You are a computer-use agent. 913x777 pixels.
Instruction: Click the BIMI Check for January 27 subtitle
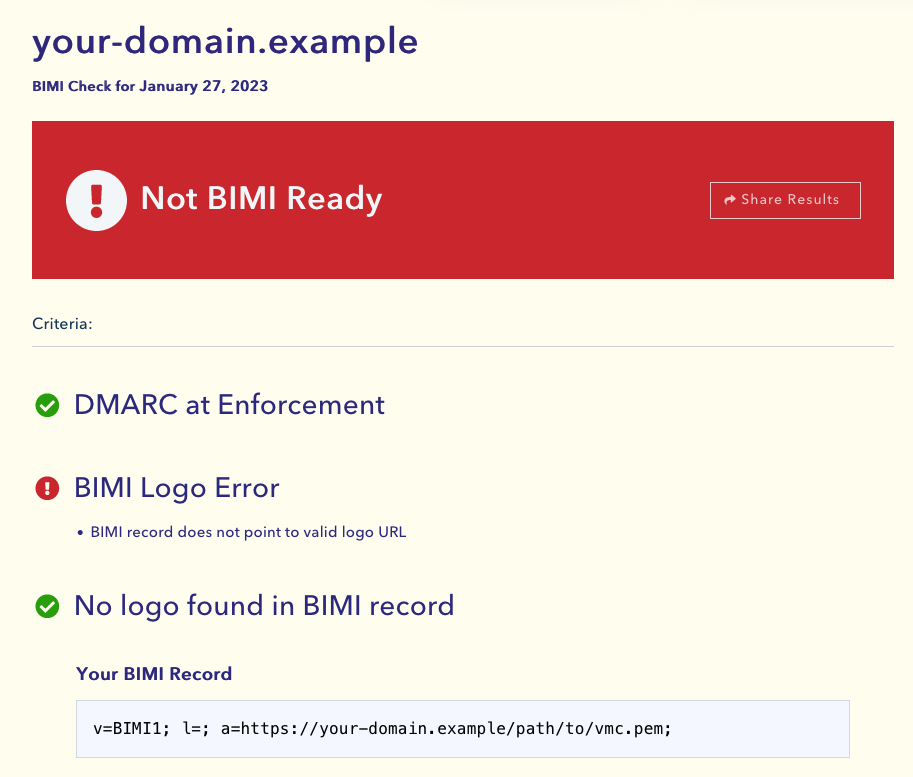click(150, 86)
